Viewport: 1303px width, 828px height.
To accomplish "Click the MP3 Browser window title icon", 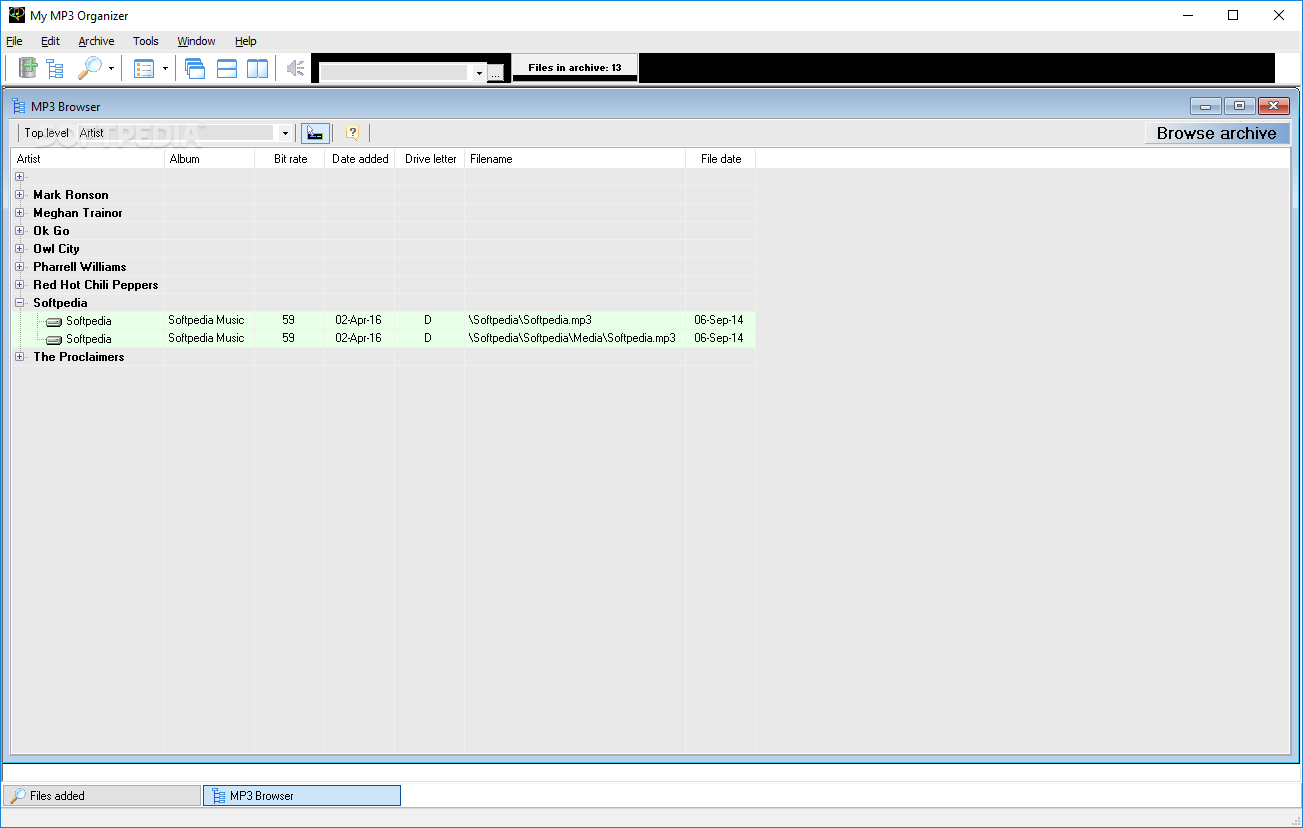I will pyautogui.click(x=19, y=107).
